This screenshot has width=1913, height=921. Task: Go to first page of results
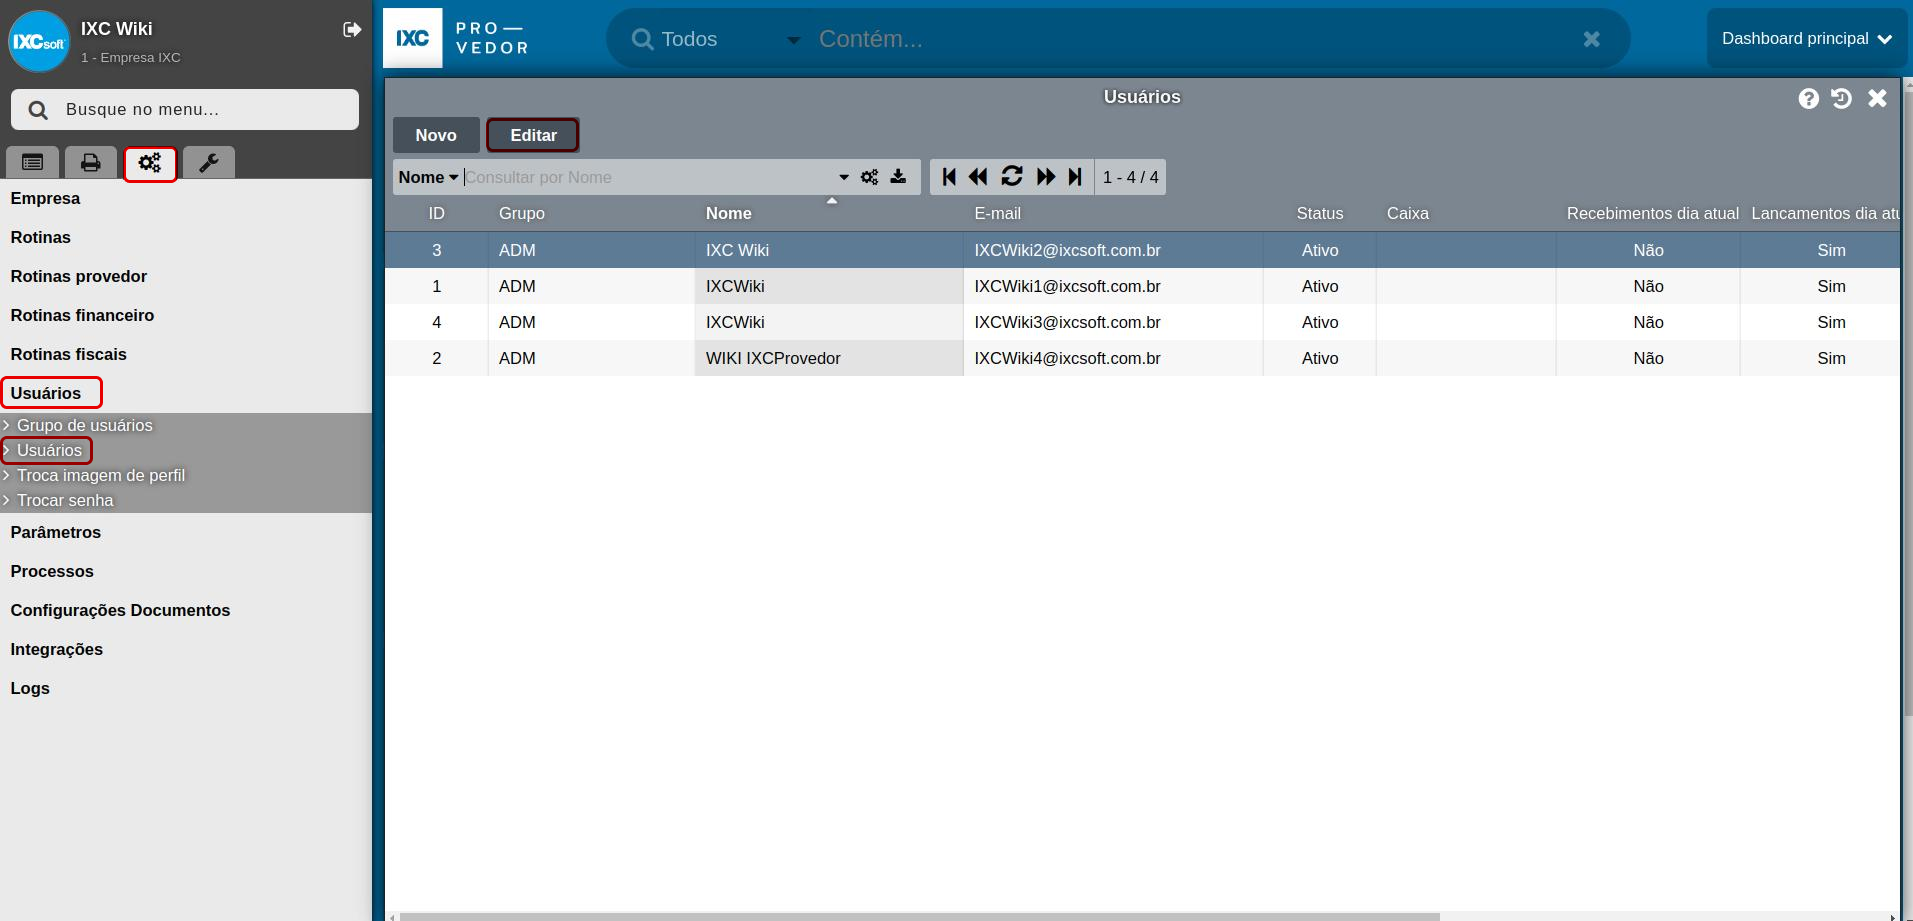click(949, 177)
